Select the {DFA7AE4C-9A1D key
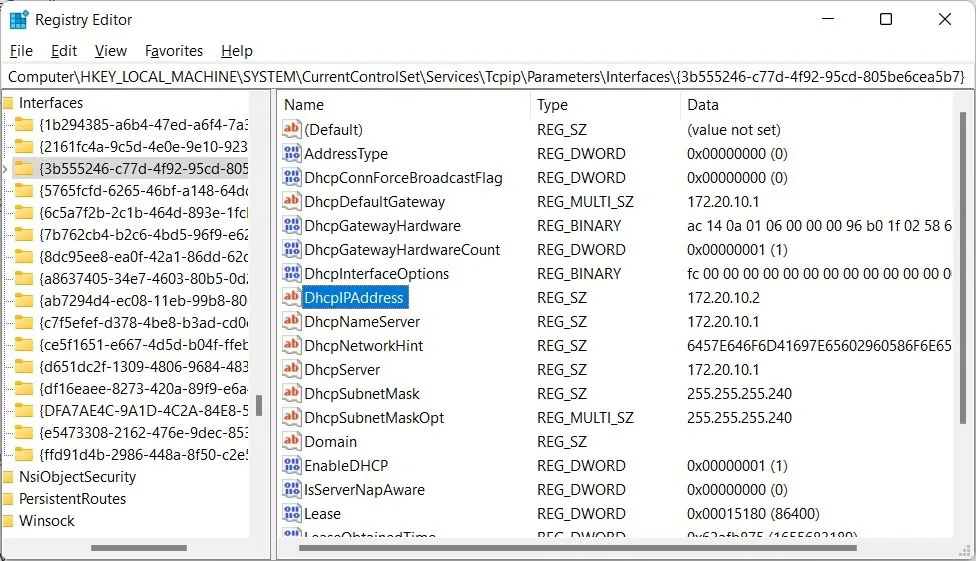 click(x=143, y=410)
